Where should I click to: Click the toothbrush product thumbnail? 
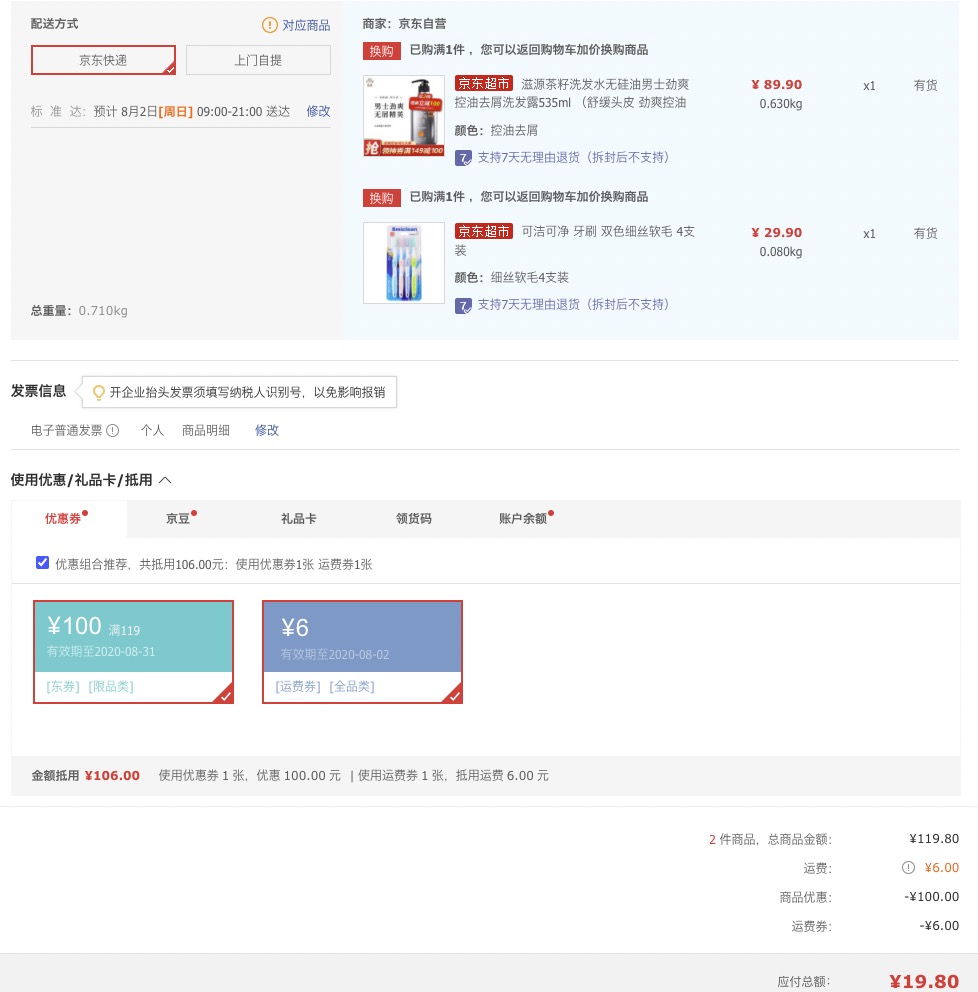pyautogui.click(x=404, y=263)
